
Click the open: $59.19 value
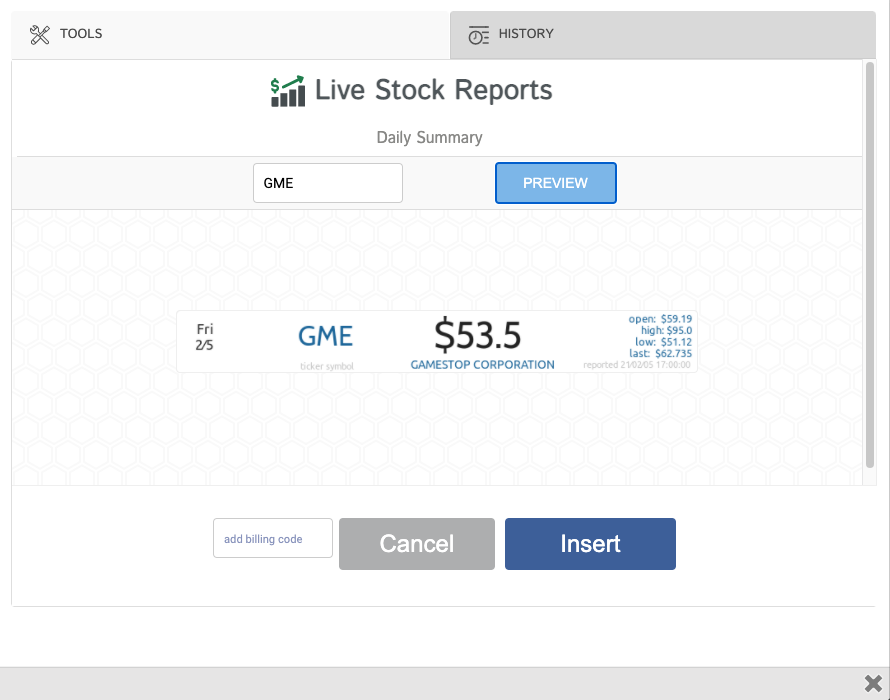click(x=660, y=319)
